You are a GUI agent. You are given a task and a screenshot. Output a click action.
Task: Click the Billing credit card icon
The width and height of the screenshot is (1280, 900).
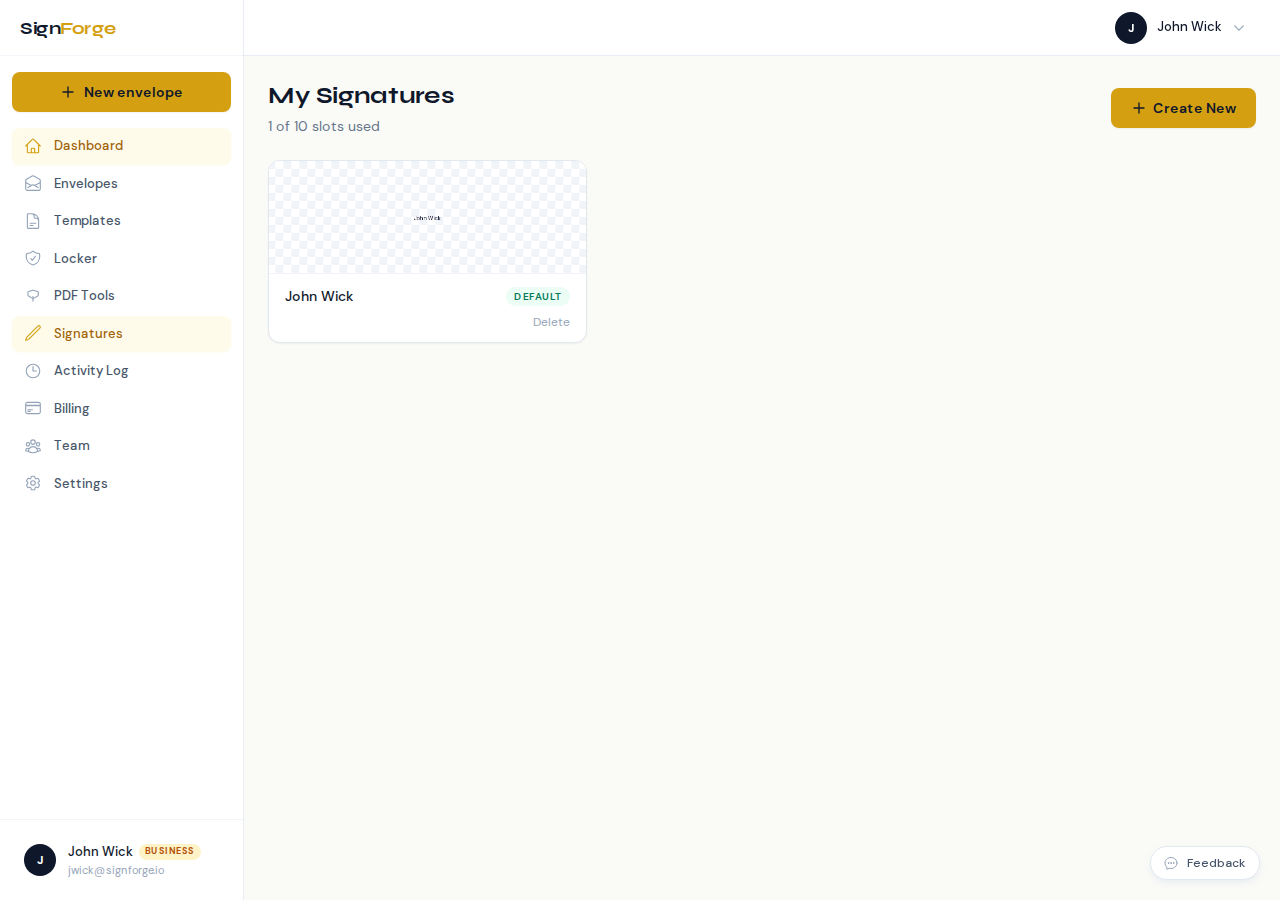point(33,409)
